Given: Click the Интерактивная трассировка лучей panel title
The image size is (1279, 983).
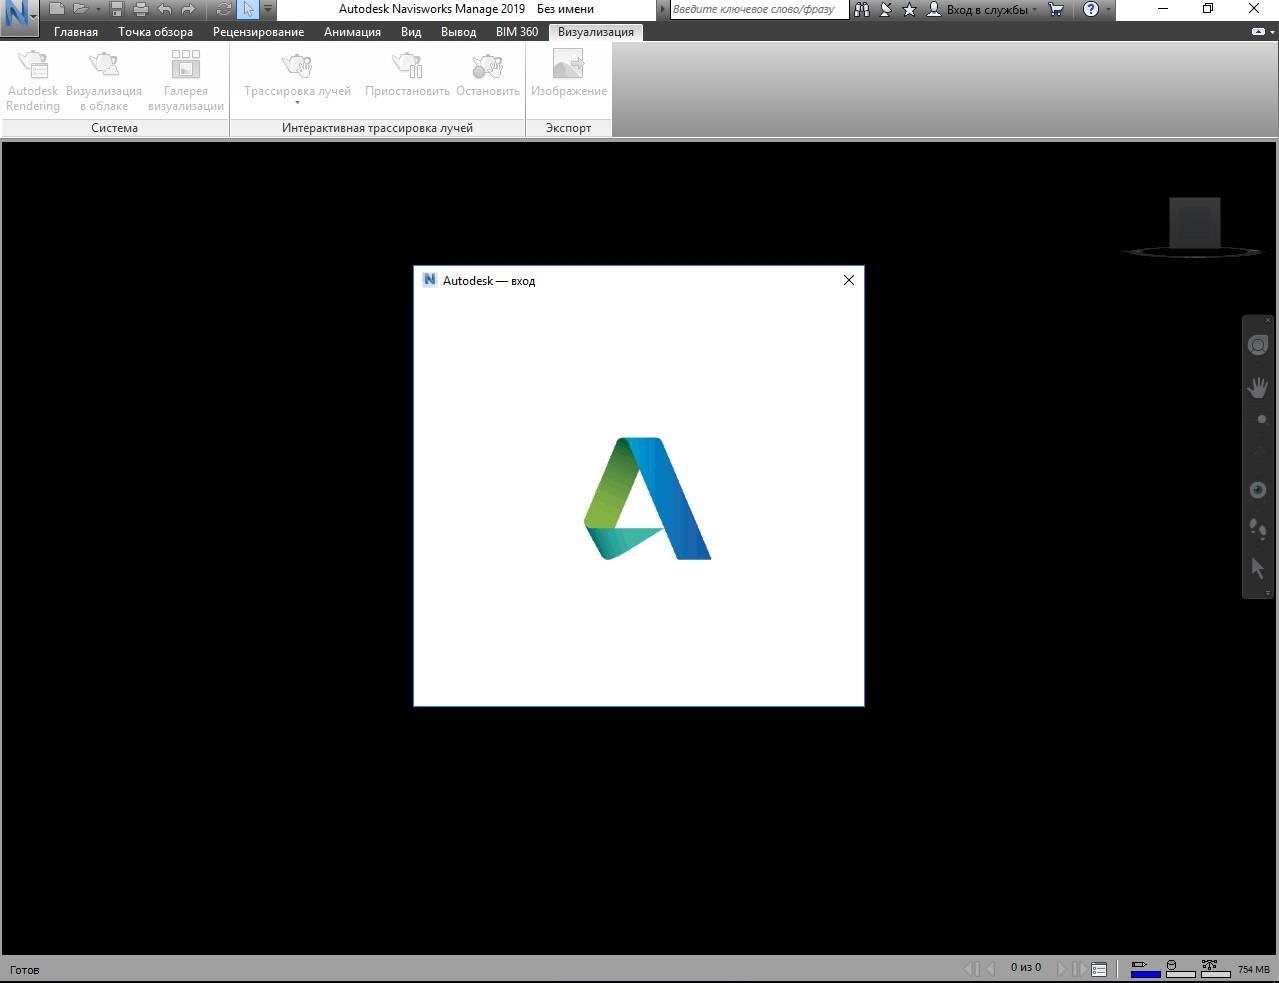Looking at the screenshot, I should coord(377,128).
